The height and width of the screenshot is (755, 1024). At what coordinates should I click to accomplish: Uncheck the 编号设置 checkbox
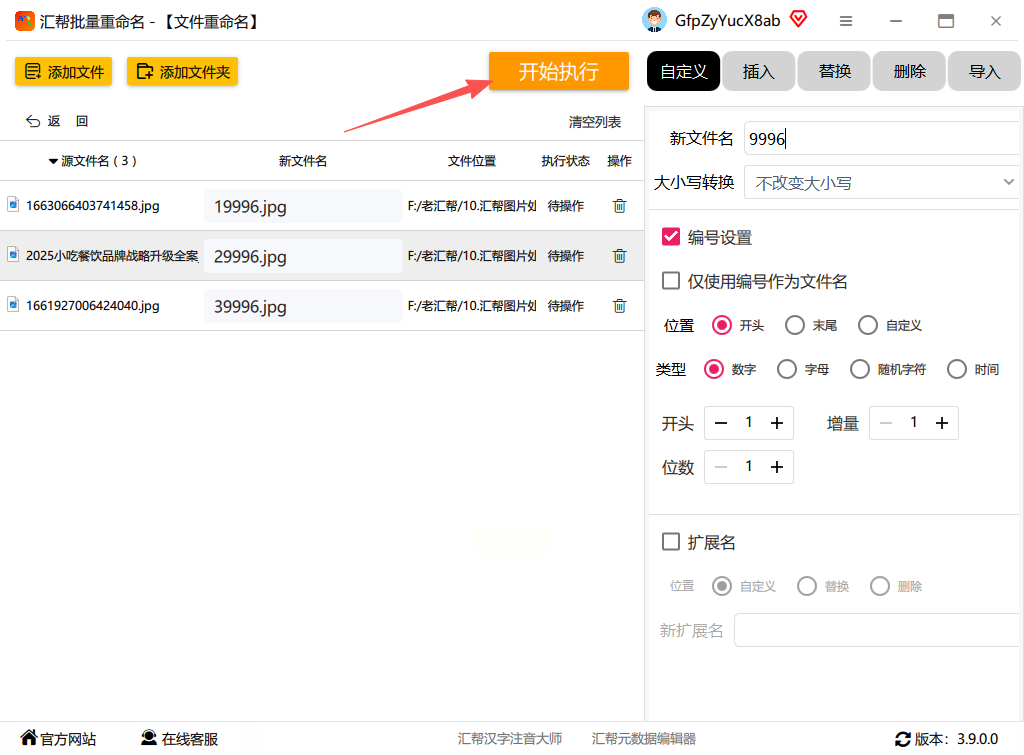click(x=671, y=236)
